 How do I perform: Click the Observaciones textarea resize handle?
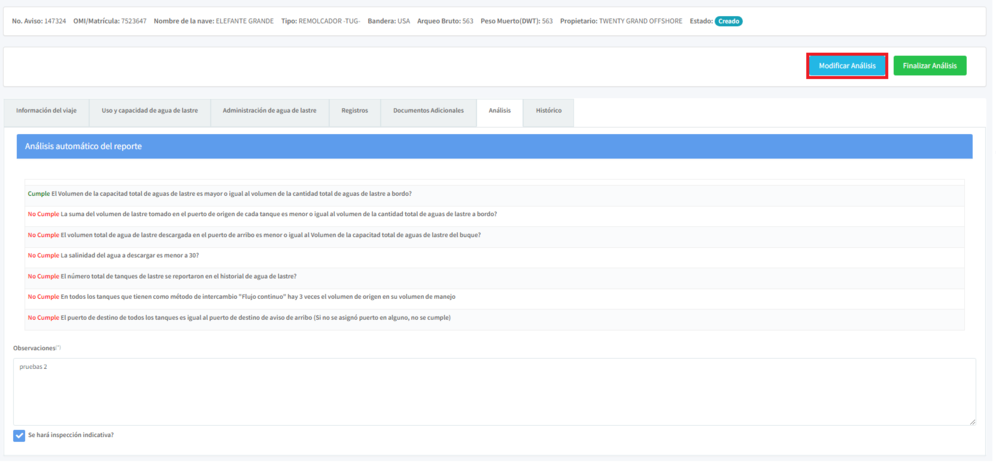tap(972, 422)
